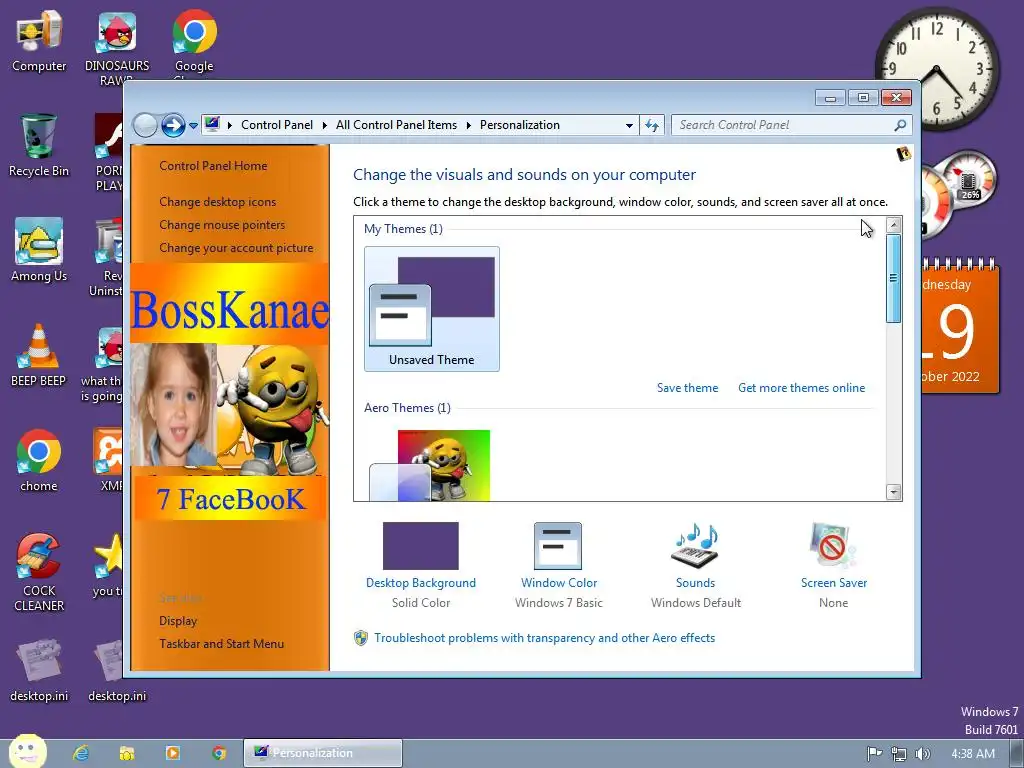Open Troubleshoot problems with transparency link
The height and width of the screenshot is (768, 1024).
(x=545, y=638)
